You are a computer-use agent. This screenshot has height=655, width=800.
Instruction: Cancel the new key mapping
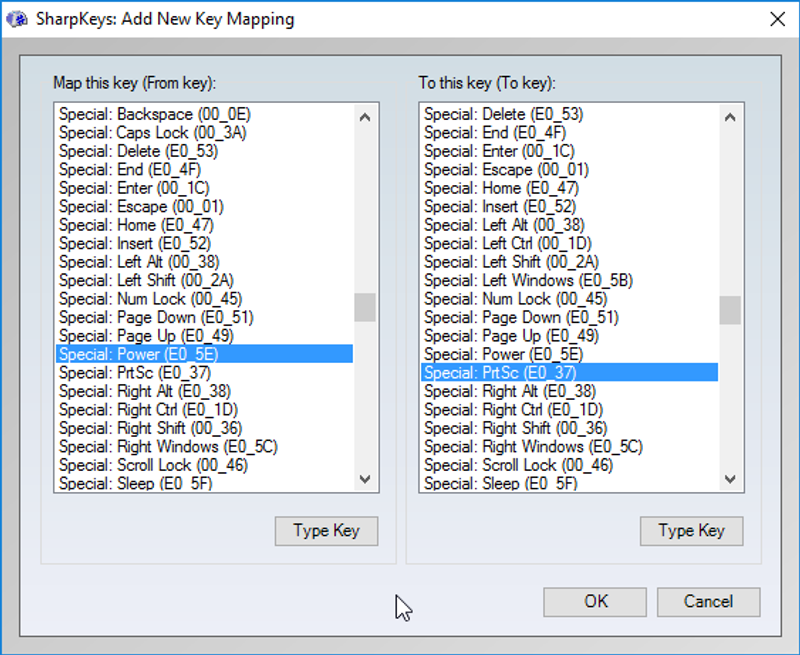[x=709, y=602]
